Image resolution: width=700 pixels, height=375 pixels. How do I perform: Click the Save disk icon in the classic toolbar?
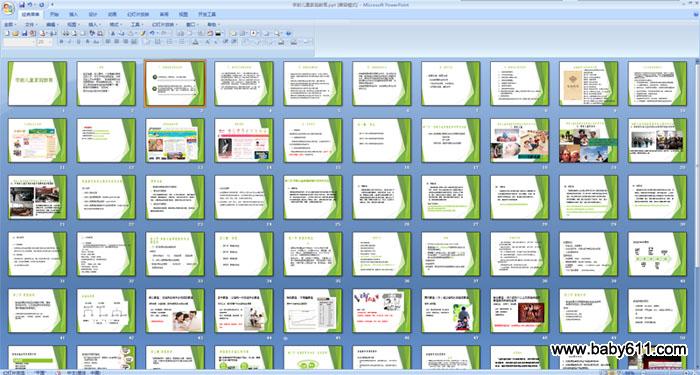(25, 33)
